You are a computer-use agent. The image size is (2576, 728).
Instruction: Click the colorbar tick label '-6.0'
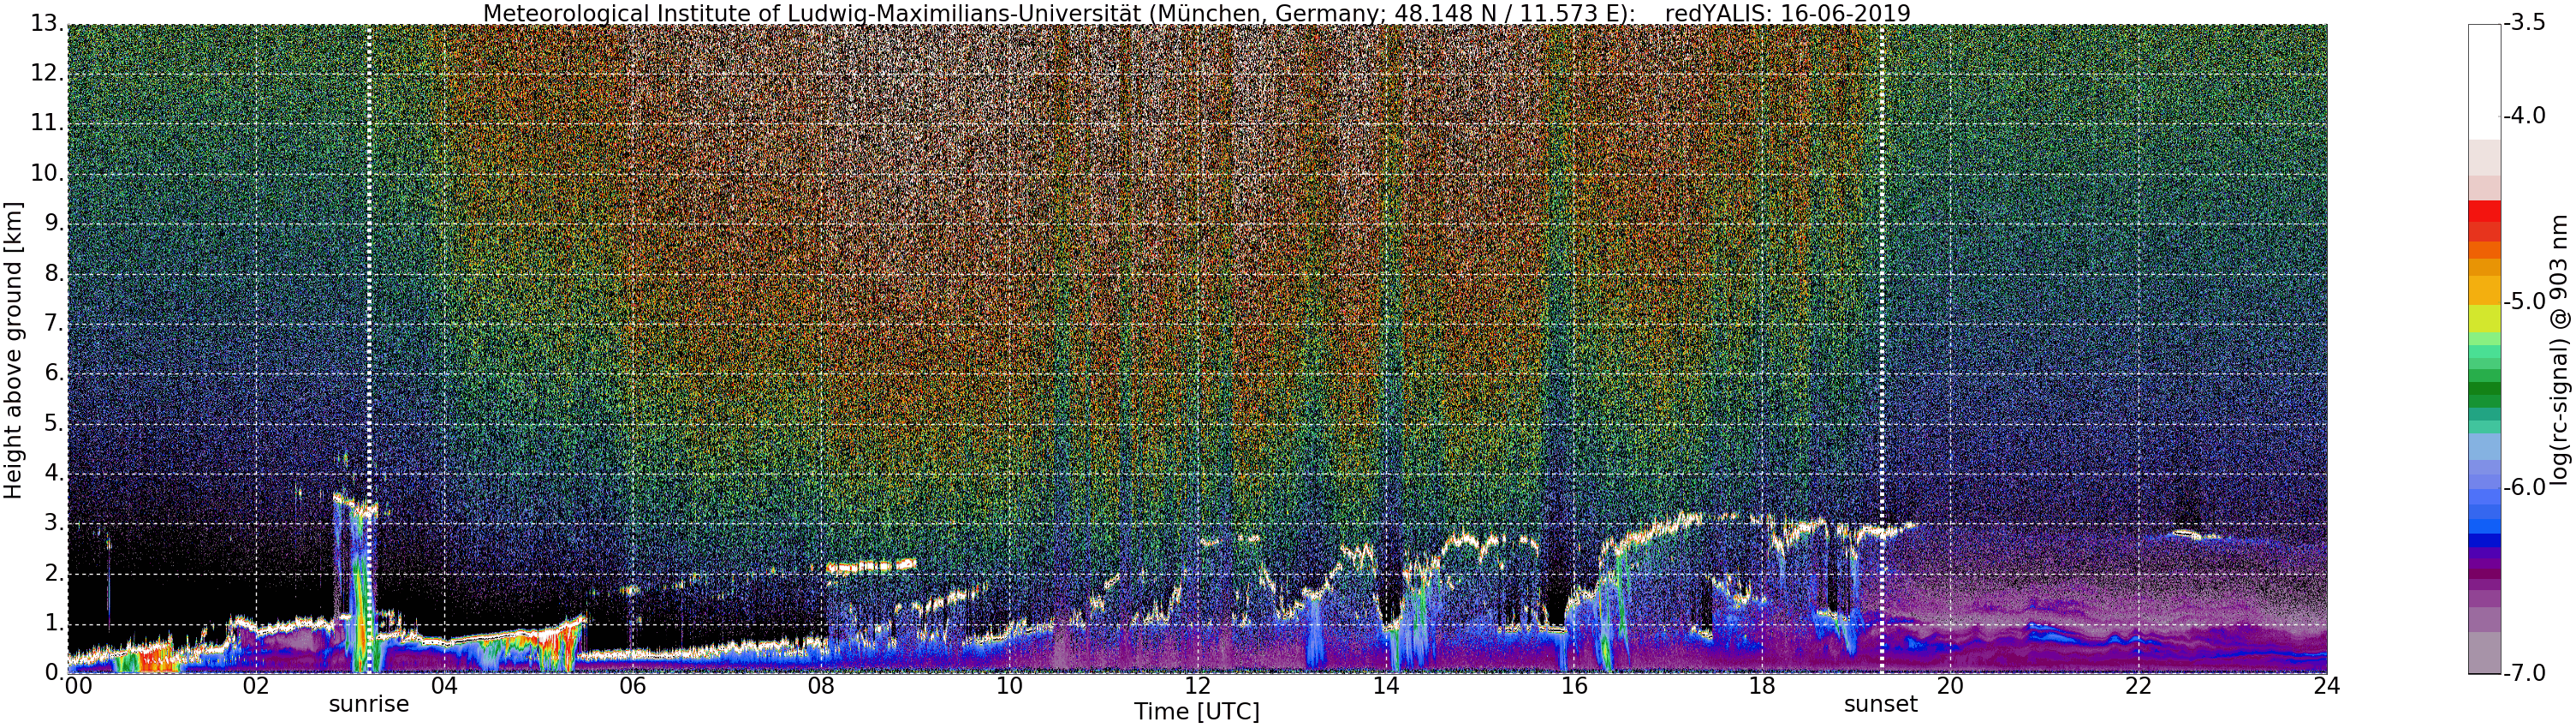tap(2524, 488)
